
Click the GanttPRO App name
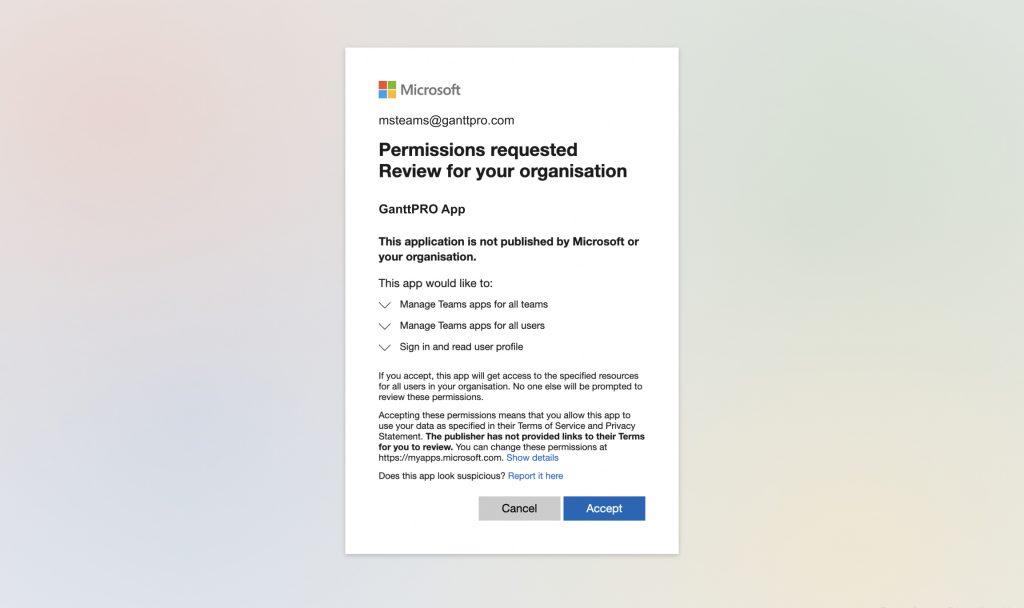[421, 209]
